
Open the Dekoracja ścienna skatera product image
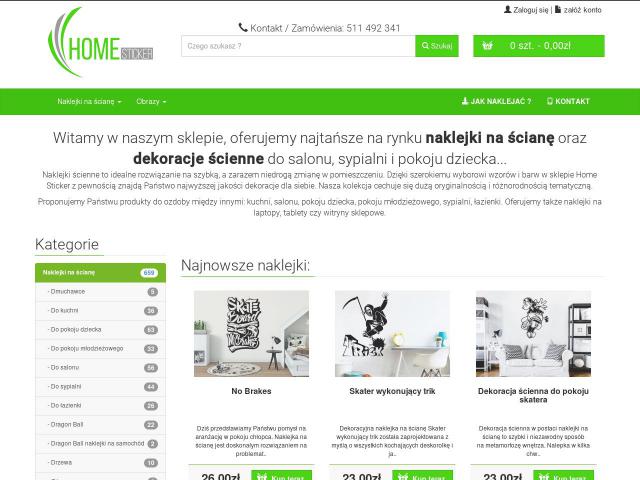tap(533, 333)
